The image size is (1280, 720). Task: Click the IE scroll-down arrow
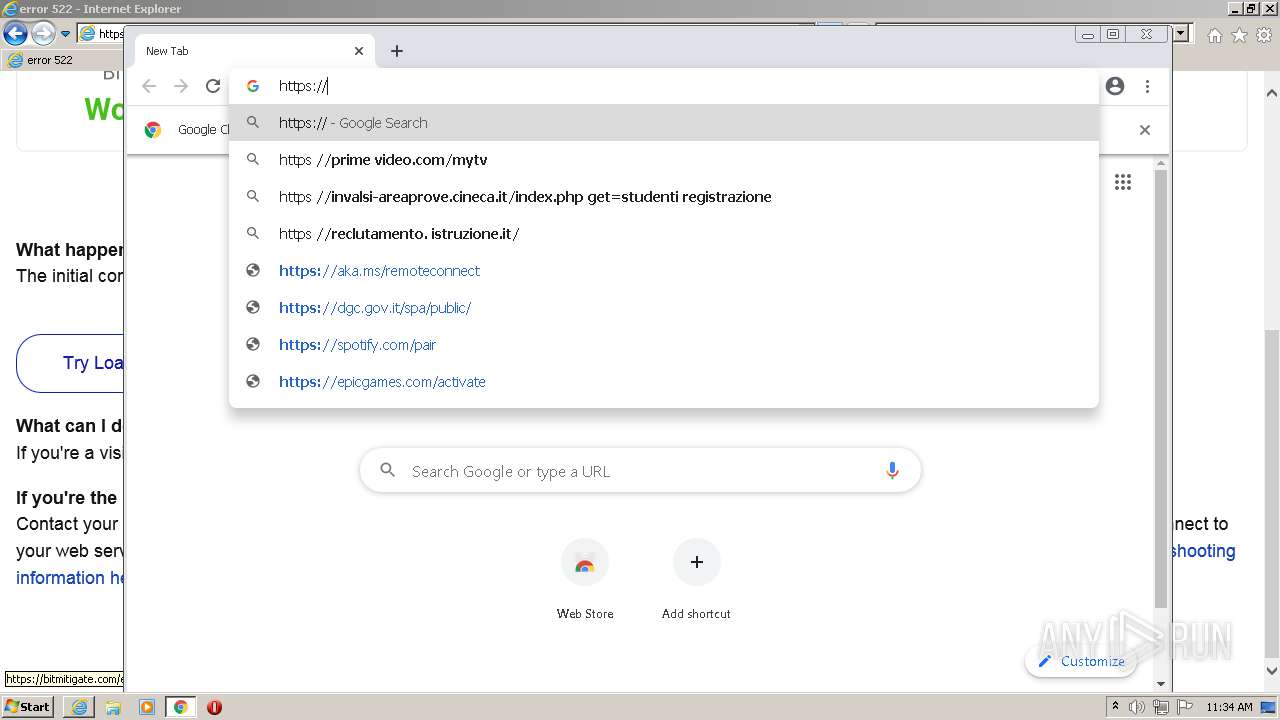[x=1272, y=672]
